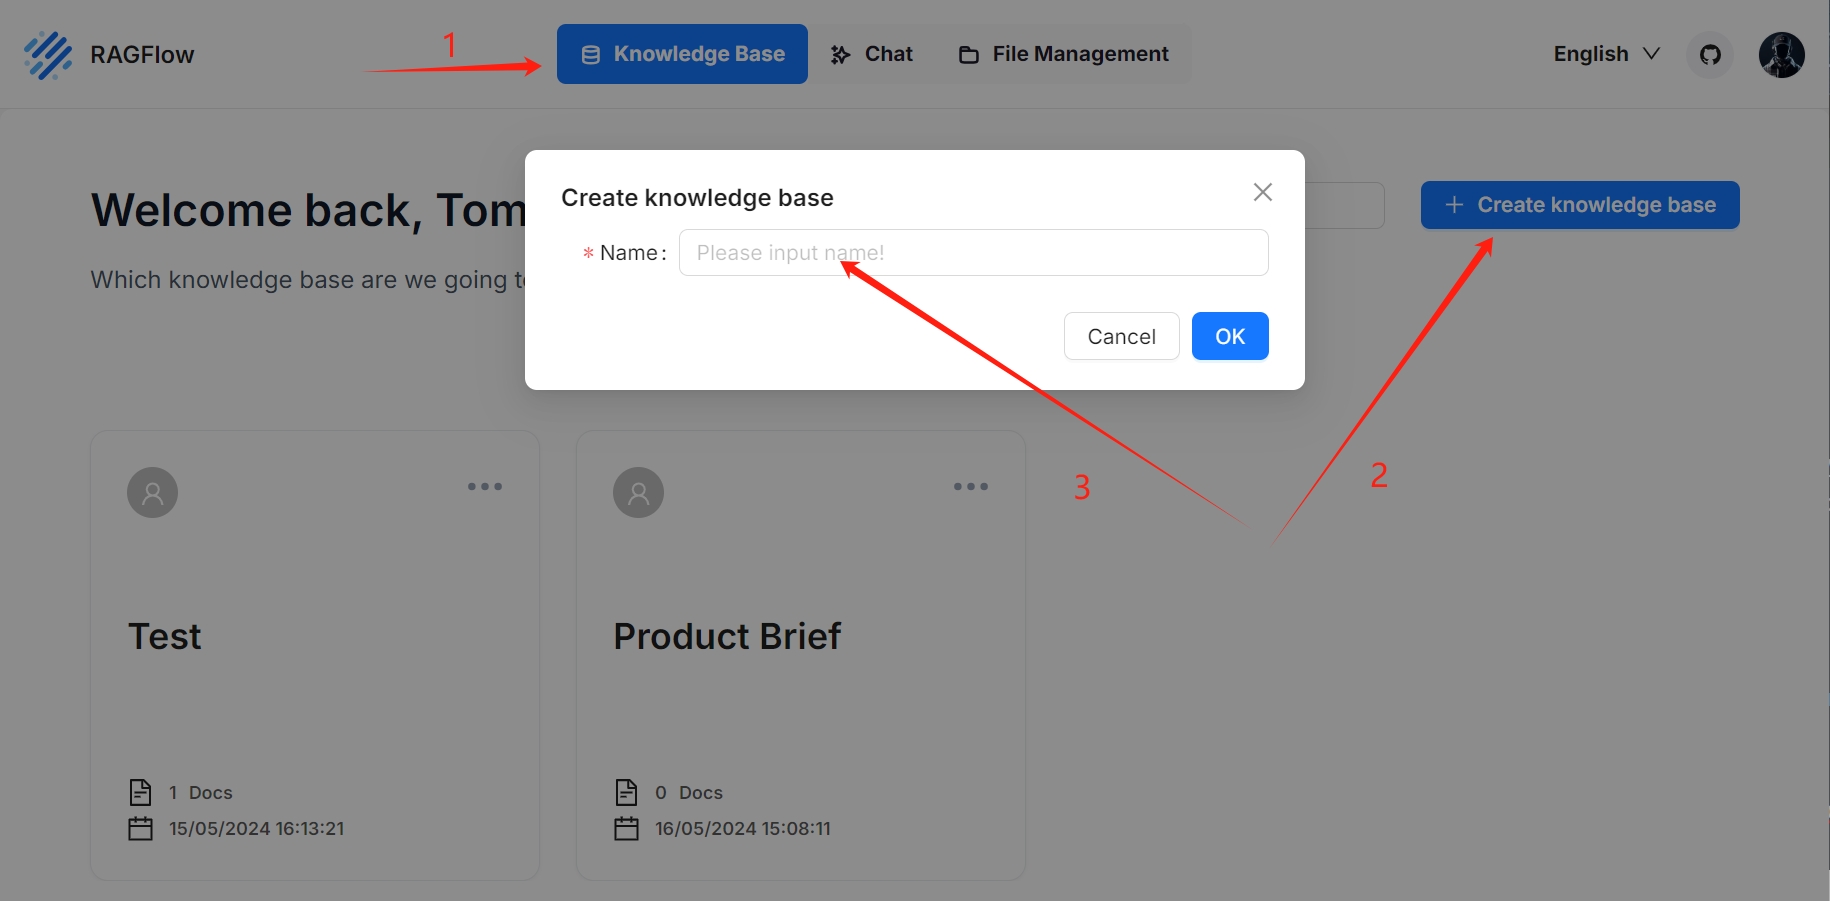
Task: Click the OK button in the dialog
Action: pyautogui.click(x=1230, y=336)
